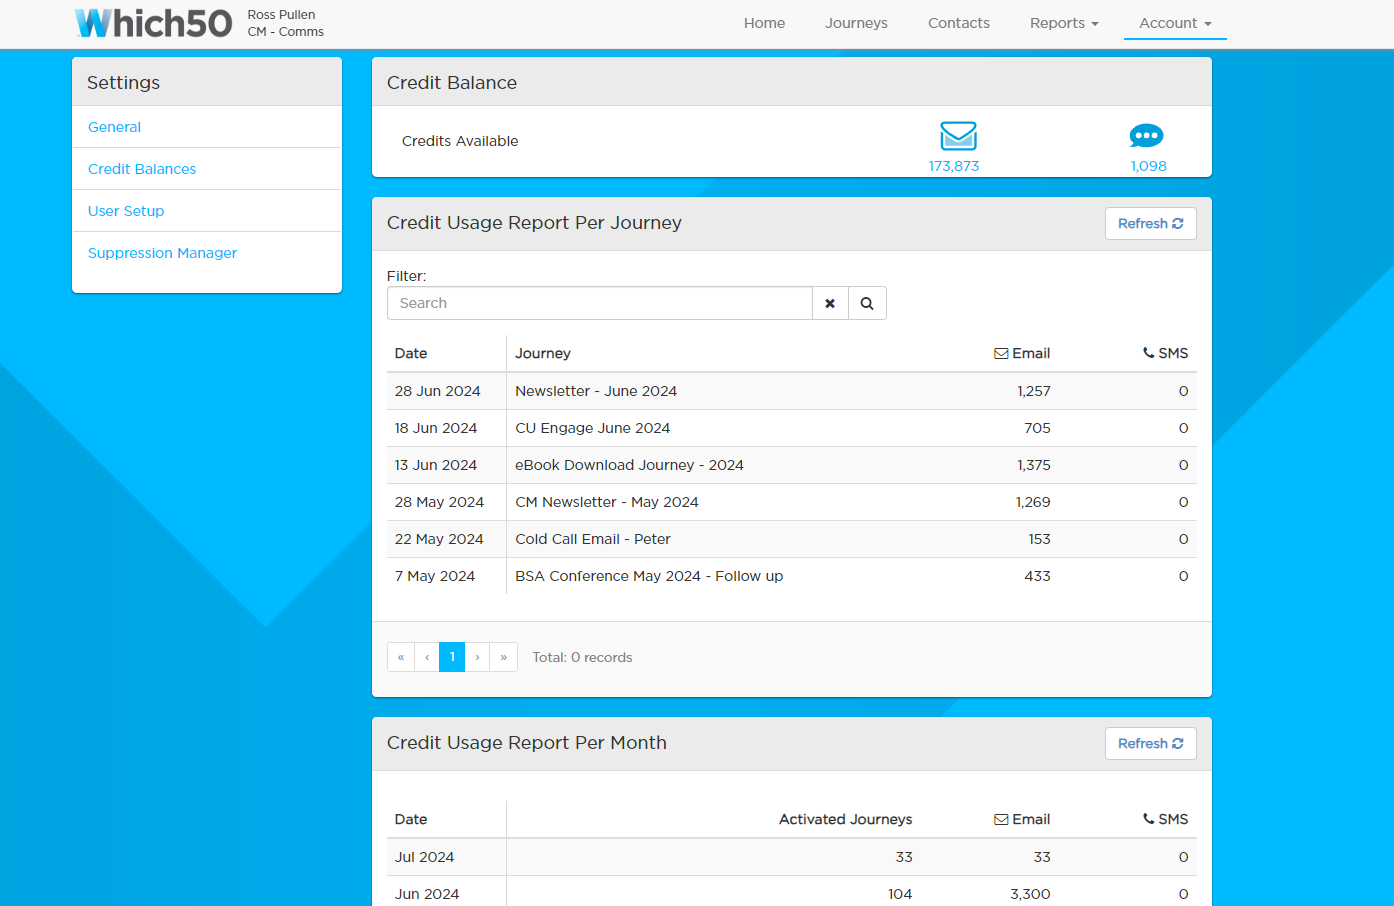Click email count 433
Image resolution: width=1394 pixels, height=906 pixels.
[1037, 576]
